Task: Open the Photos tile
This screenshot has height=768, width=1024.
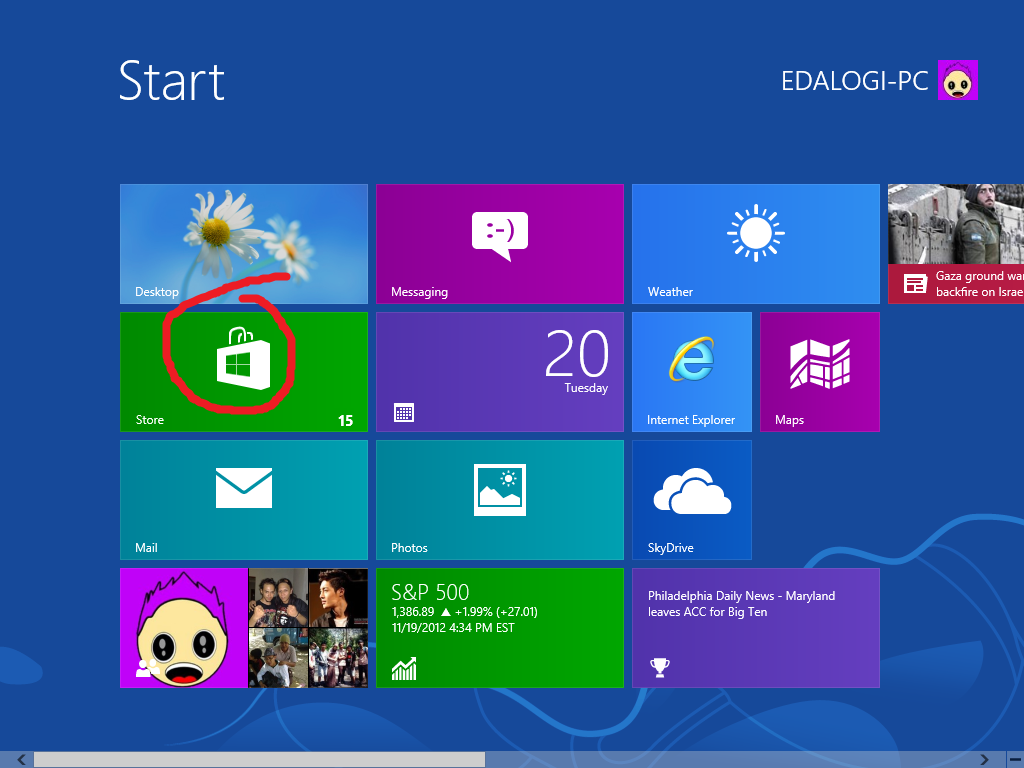Action: [x=500, y=500]
